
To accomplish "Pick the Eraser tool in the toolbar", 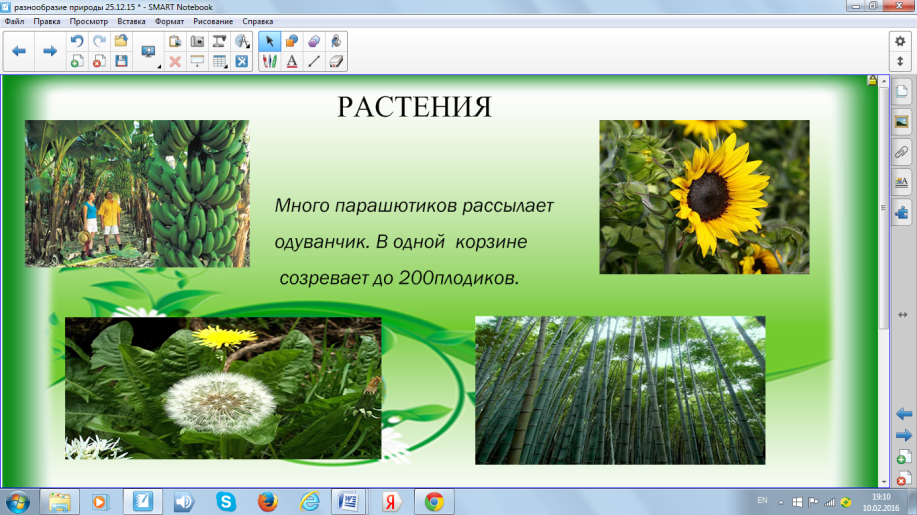I will (x=336, y=61).
